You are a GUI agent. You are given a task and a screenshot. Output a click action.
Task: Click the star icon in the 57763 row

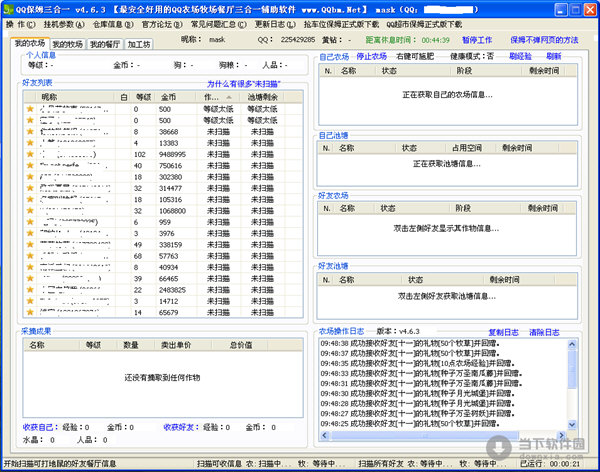[x=30, y=256]
